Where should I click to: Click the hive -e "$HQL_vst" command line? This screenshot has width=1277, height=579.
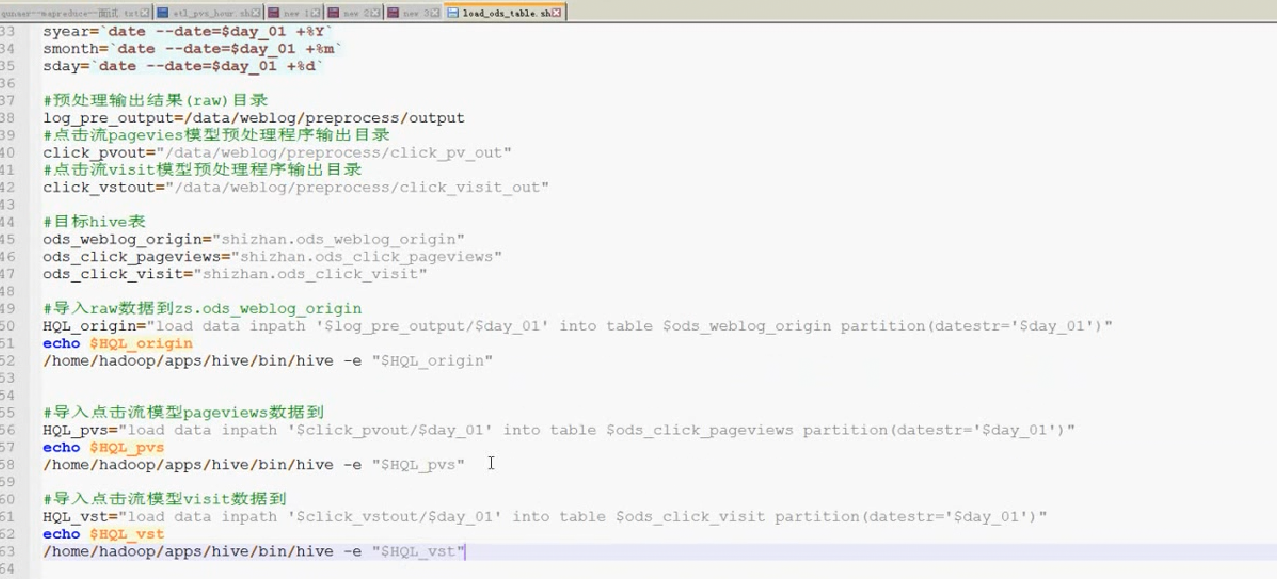(254, 551)
